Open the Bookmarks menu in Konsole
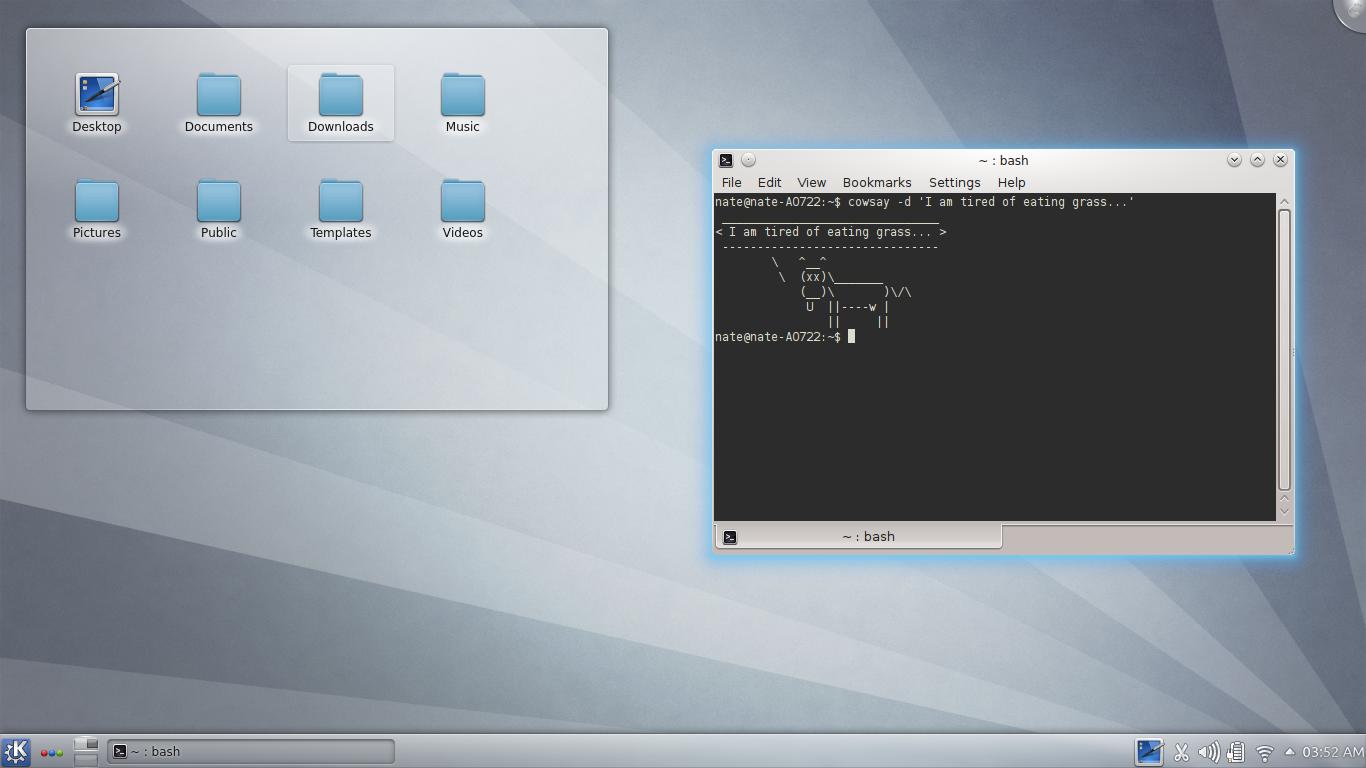 tap(877, 183)
